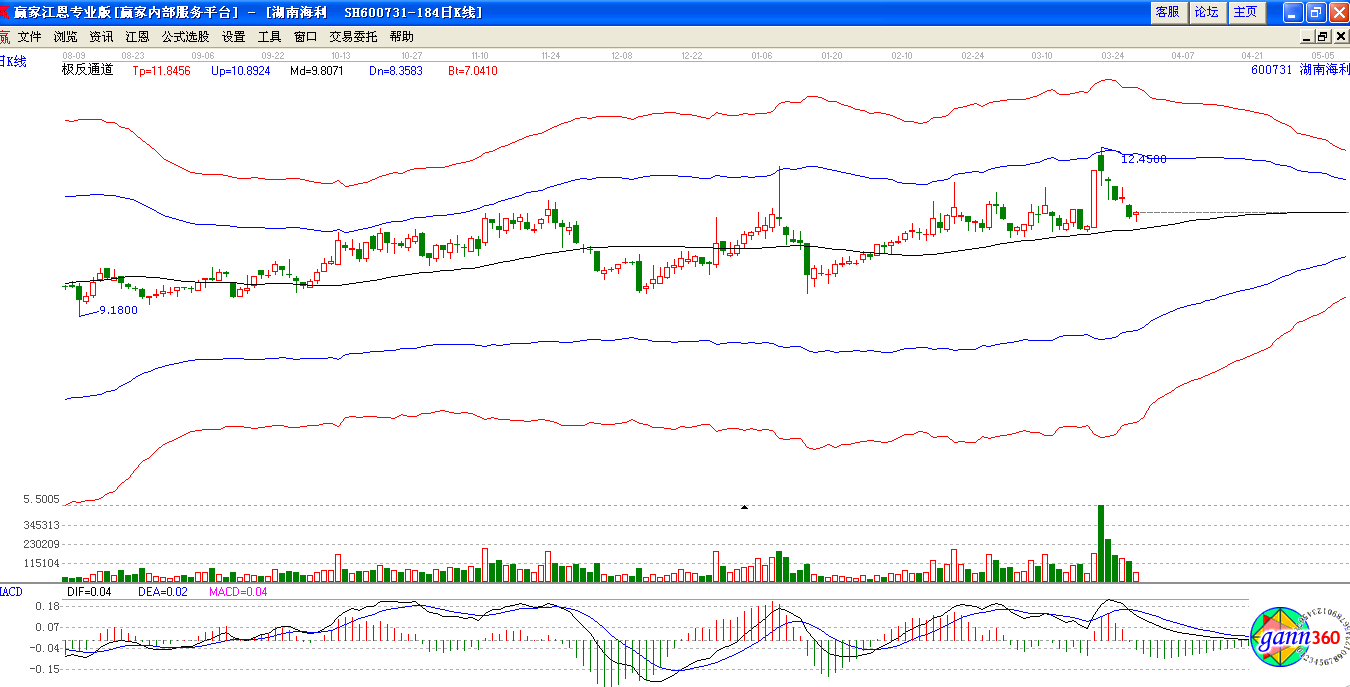The image size is (1350, 687).
Task: Close the inner 日K线 chart window
Action: 1340,36
